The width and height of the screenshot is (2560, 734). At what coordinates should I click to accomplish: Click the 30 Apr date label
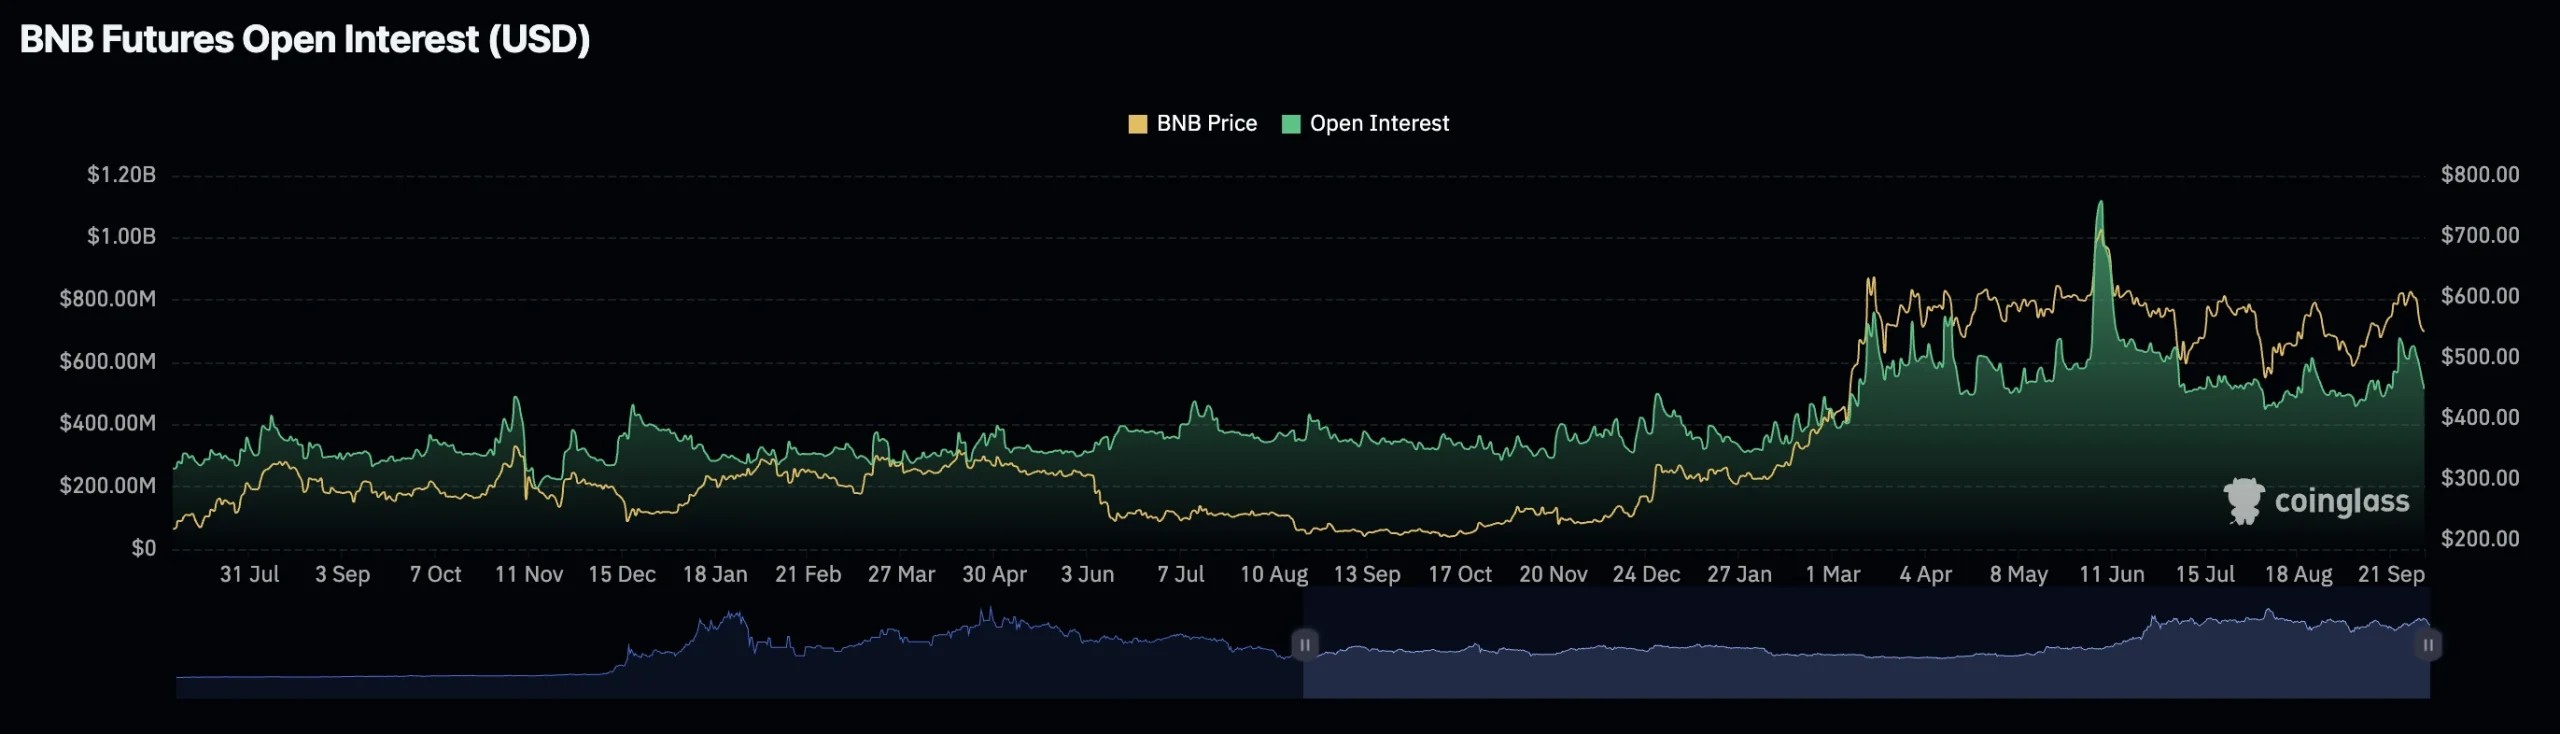pos(994,575)
